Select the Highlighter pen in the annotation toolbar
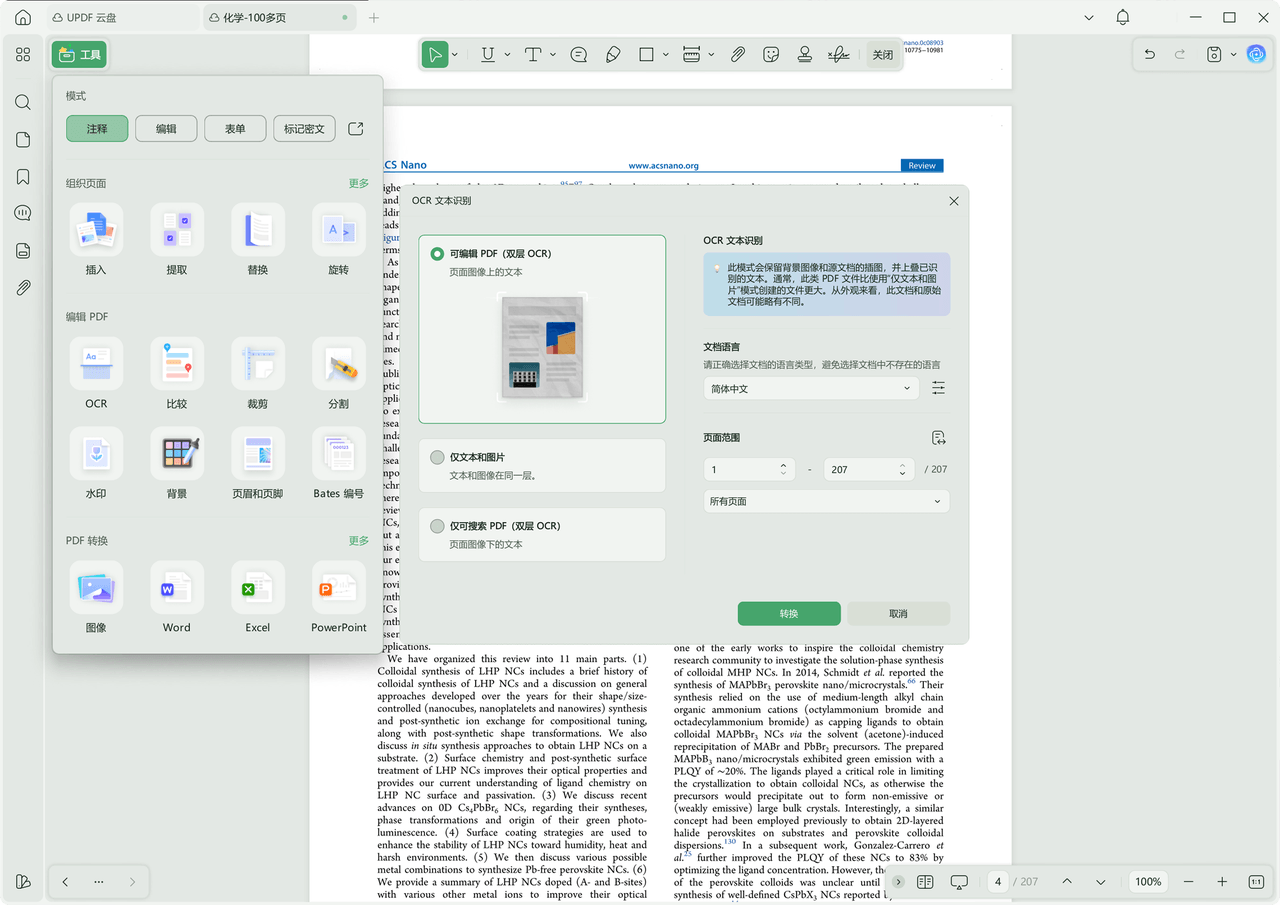 pyautogui.click(x=613, y=54)
